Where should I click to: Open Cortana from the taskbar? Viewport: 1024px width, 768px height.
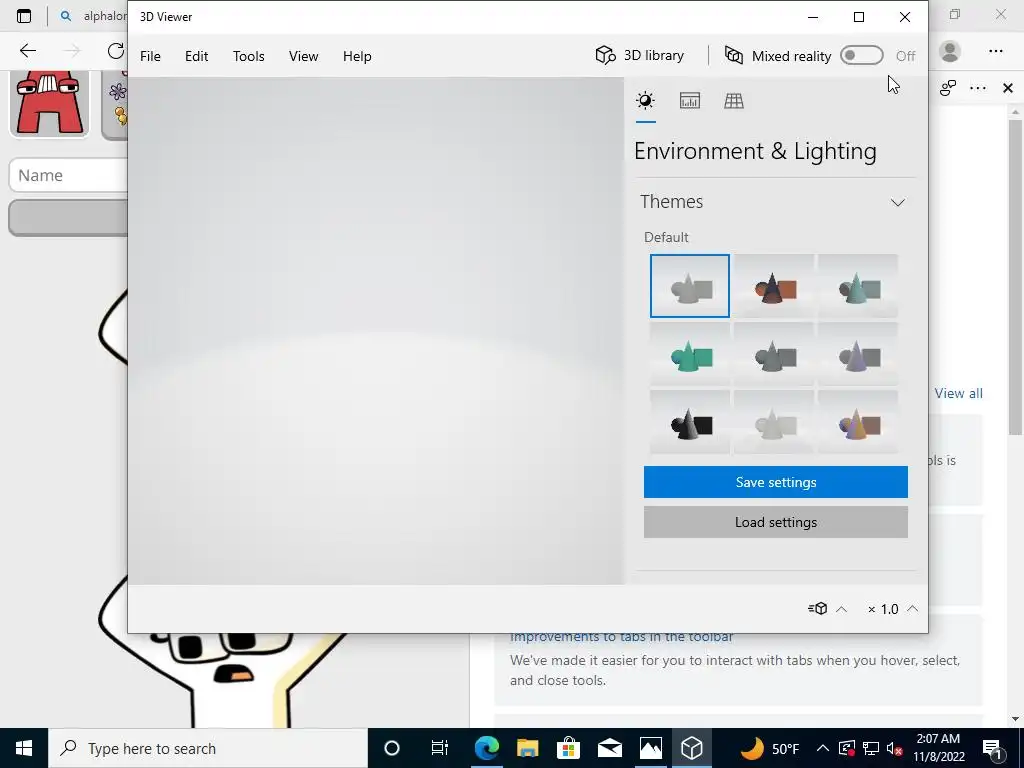[392, 748]
